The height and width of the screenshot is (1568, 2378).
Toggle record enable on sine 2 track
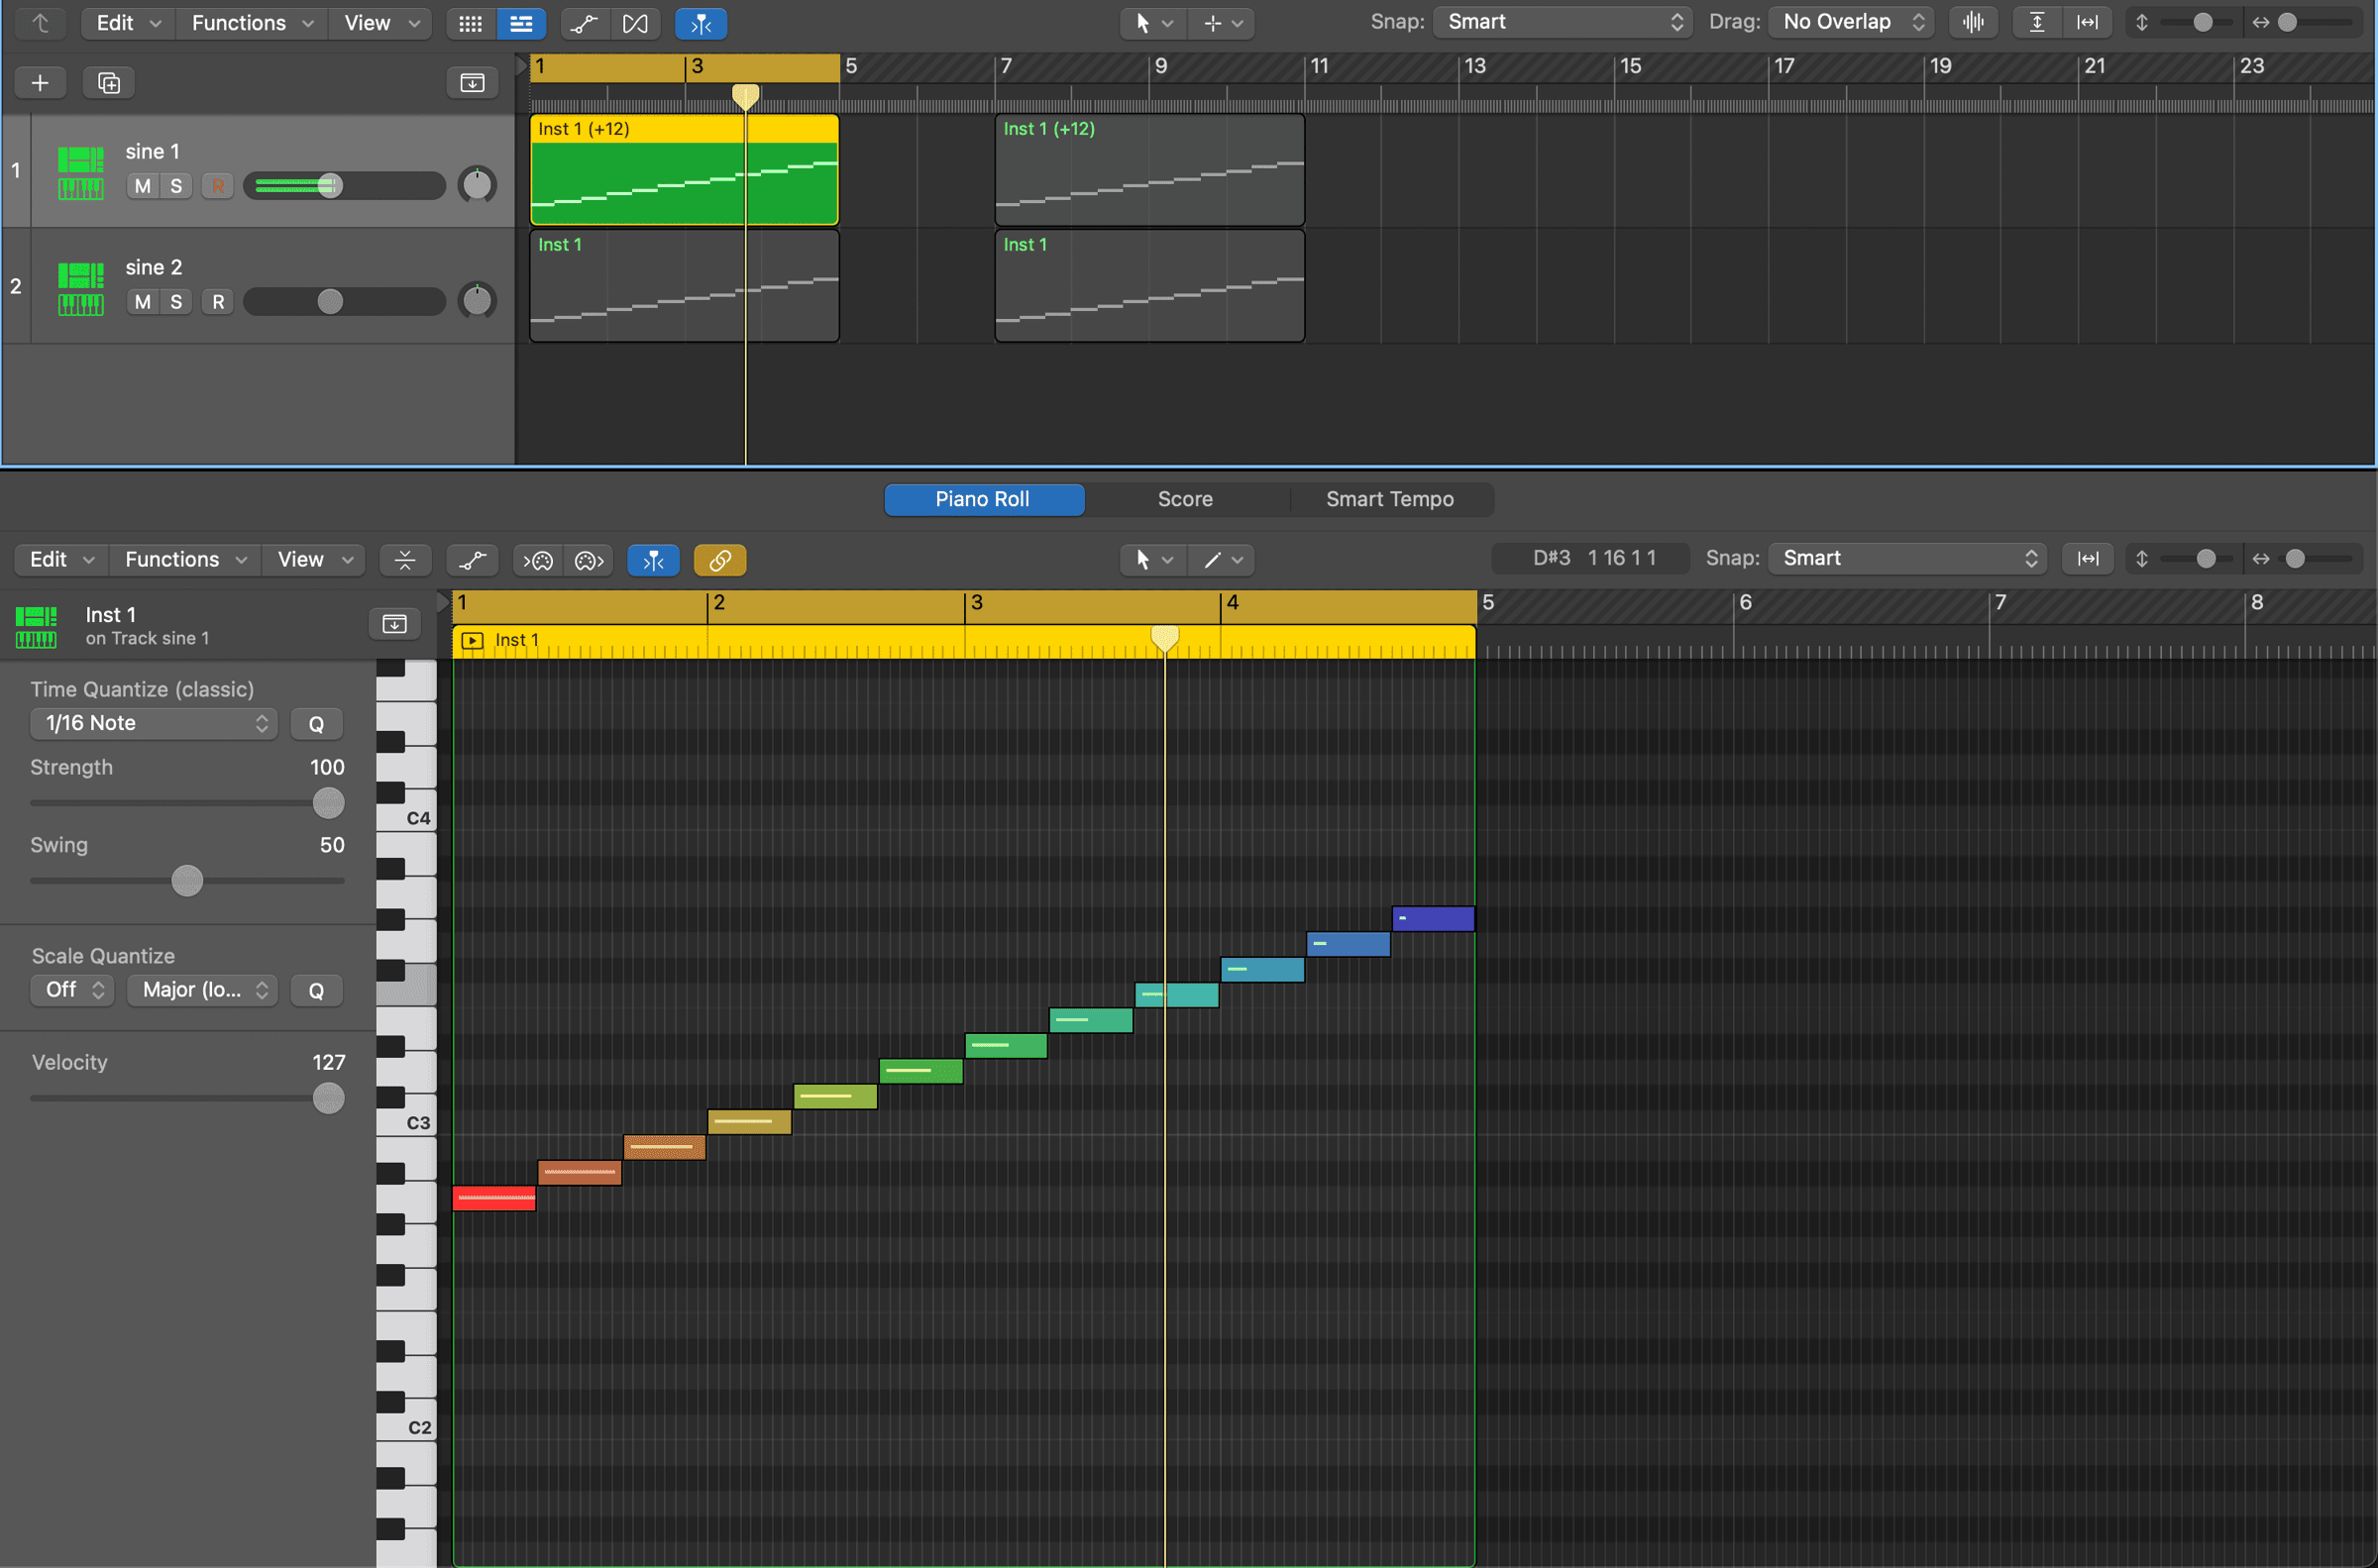point(218,302)
